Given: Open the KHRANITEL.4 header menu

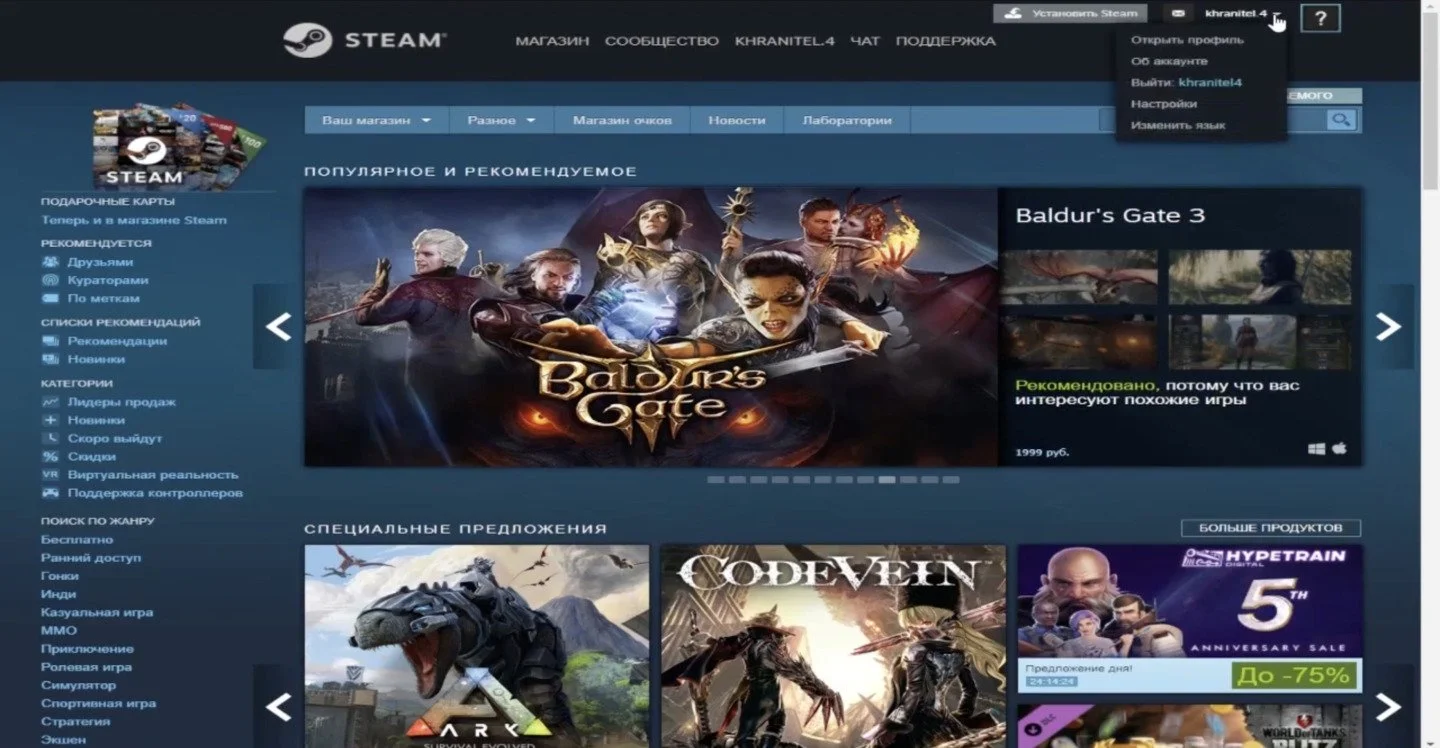Looking at the screenshot, I should pyautogui.click(x=784, y=41).
